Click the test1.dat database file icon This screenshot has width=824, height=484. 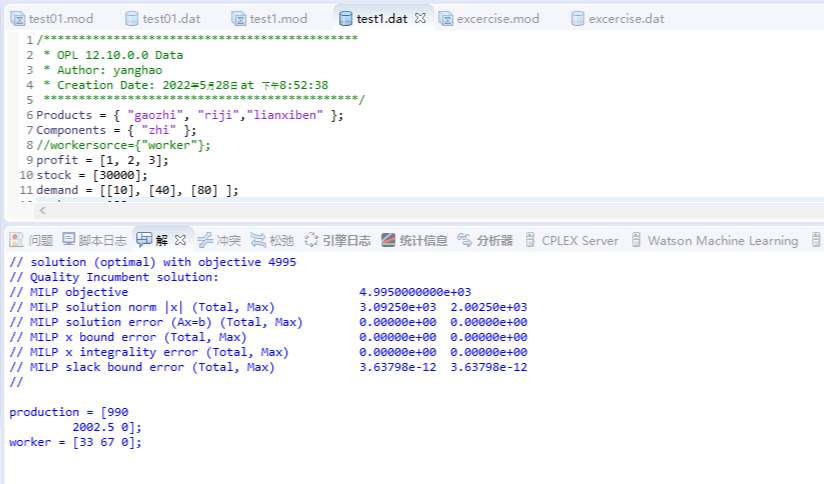345,19
